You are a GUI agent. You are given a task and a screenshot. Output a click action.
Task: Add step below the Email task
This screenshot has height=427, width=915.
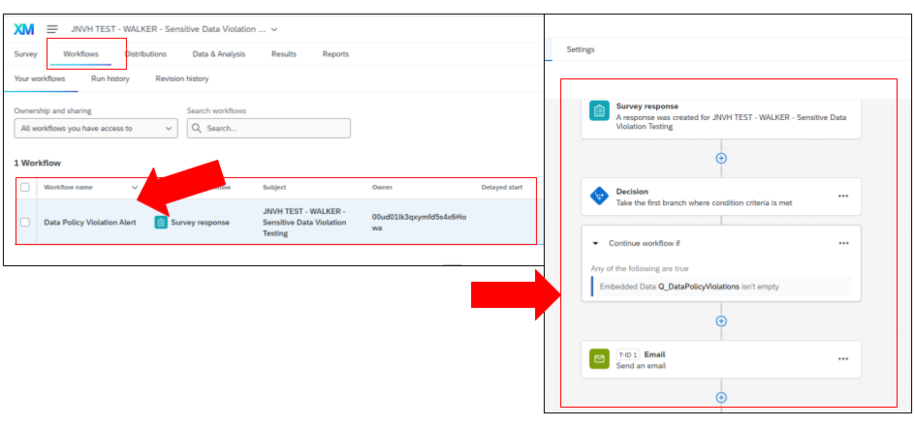click(721, 397)
